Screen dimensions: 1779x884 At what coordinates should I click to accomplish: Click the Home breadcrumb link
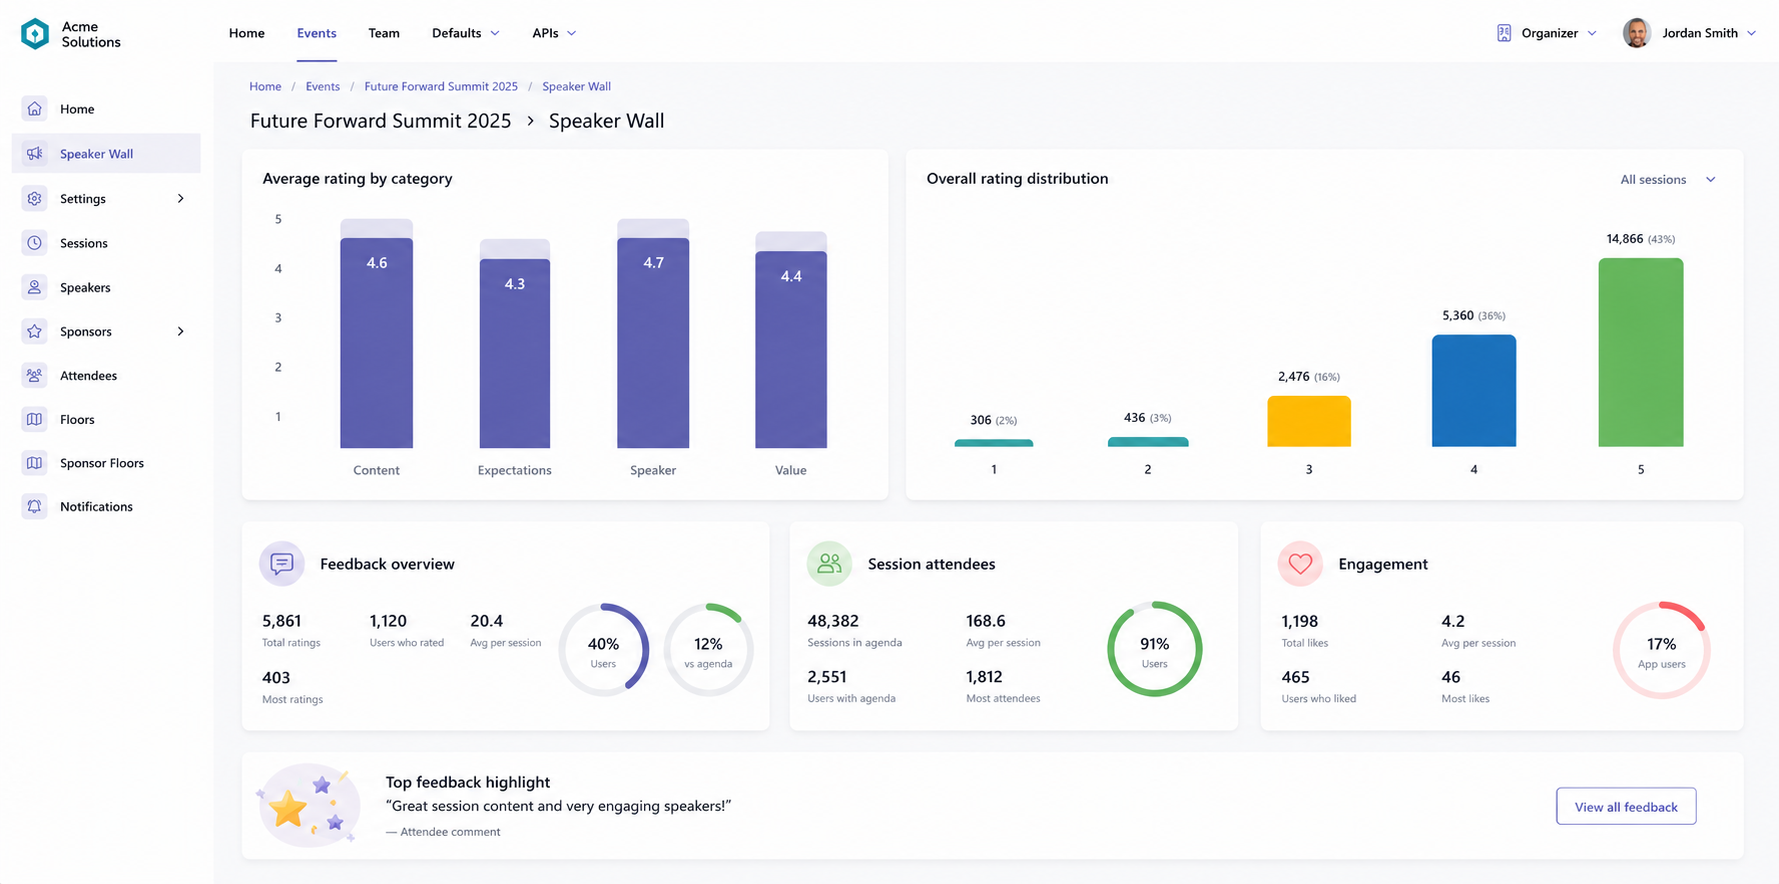(265, 87)
